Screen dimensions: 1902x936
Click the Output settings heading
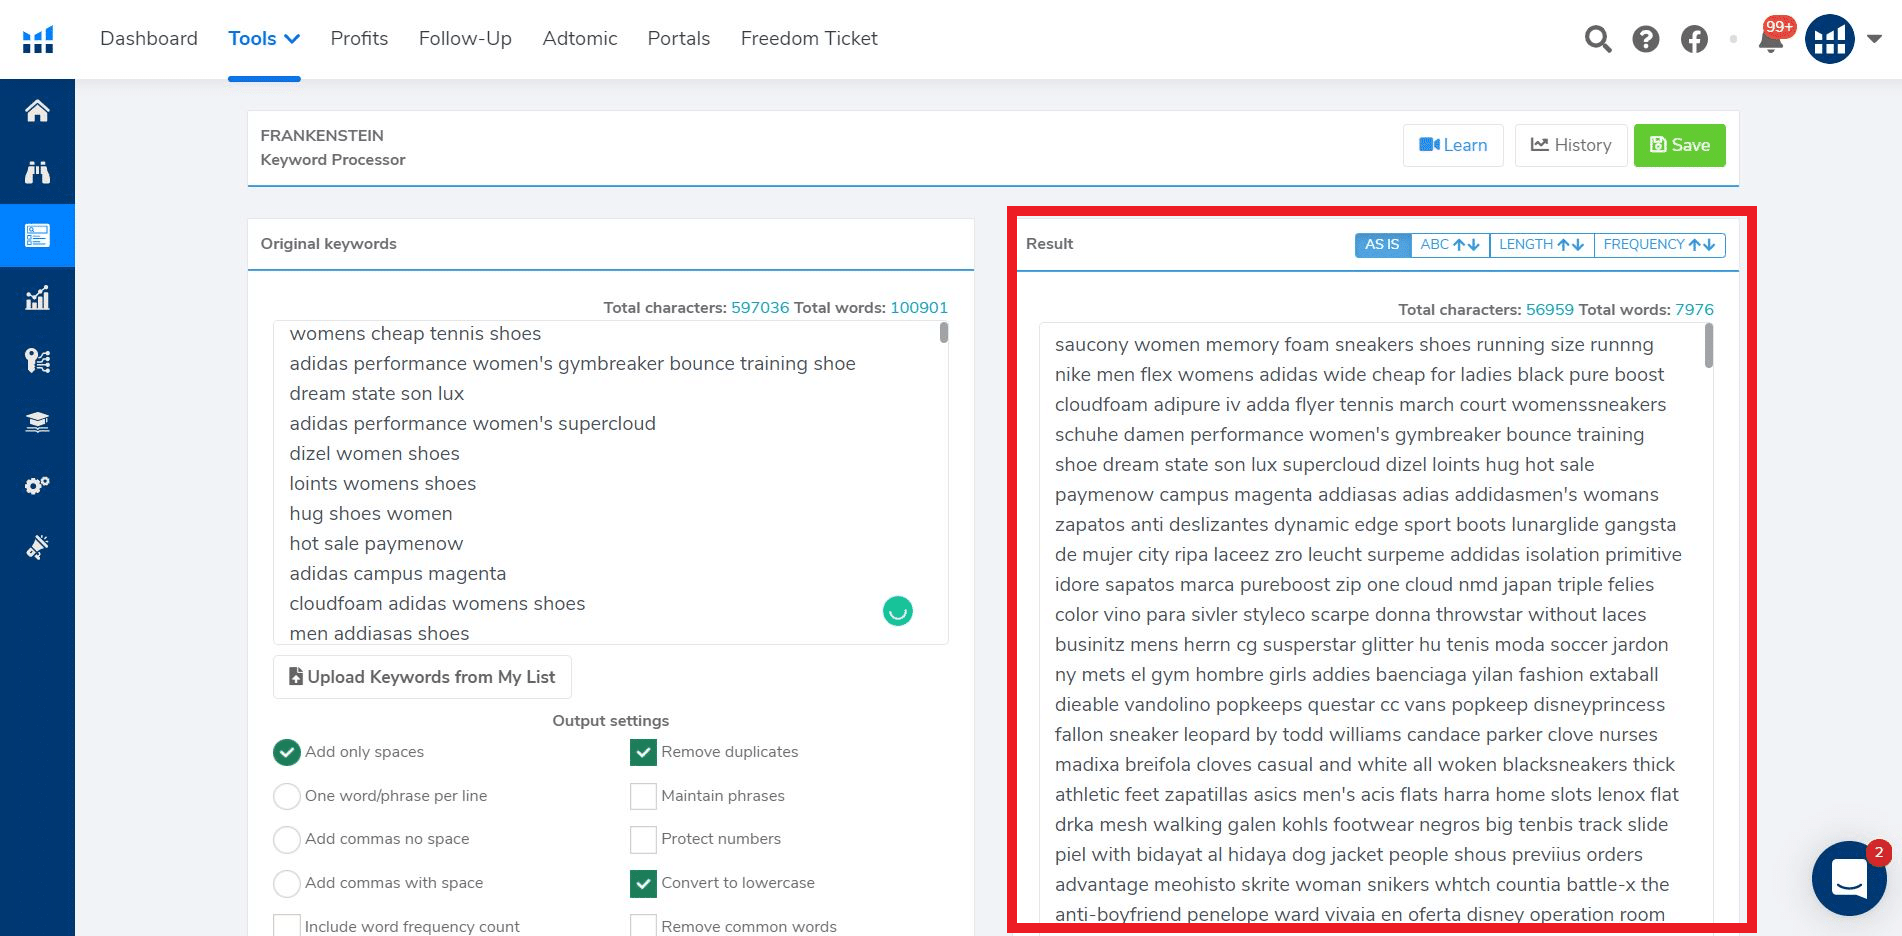pyautogui.click(x=611, y=721)
